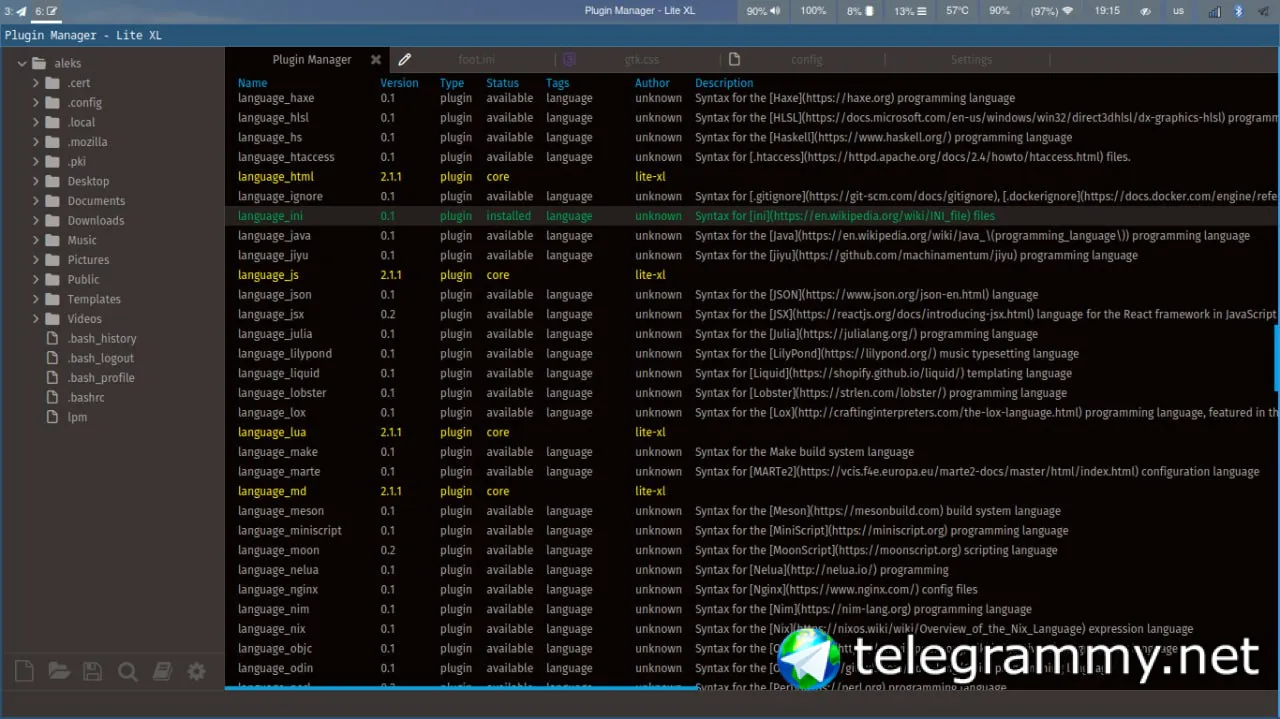Expand the .mozilla folder chevron
This screenshot has height=719, width=1280.
click(36, 142)
